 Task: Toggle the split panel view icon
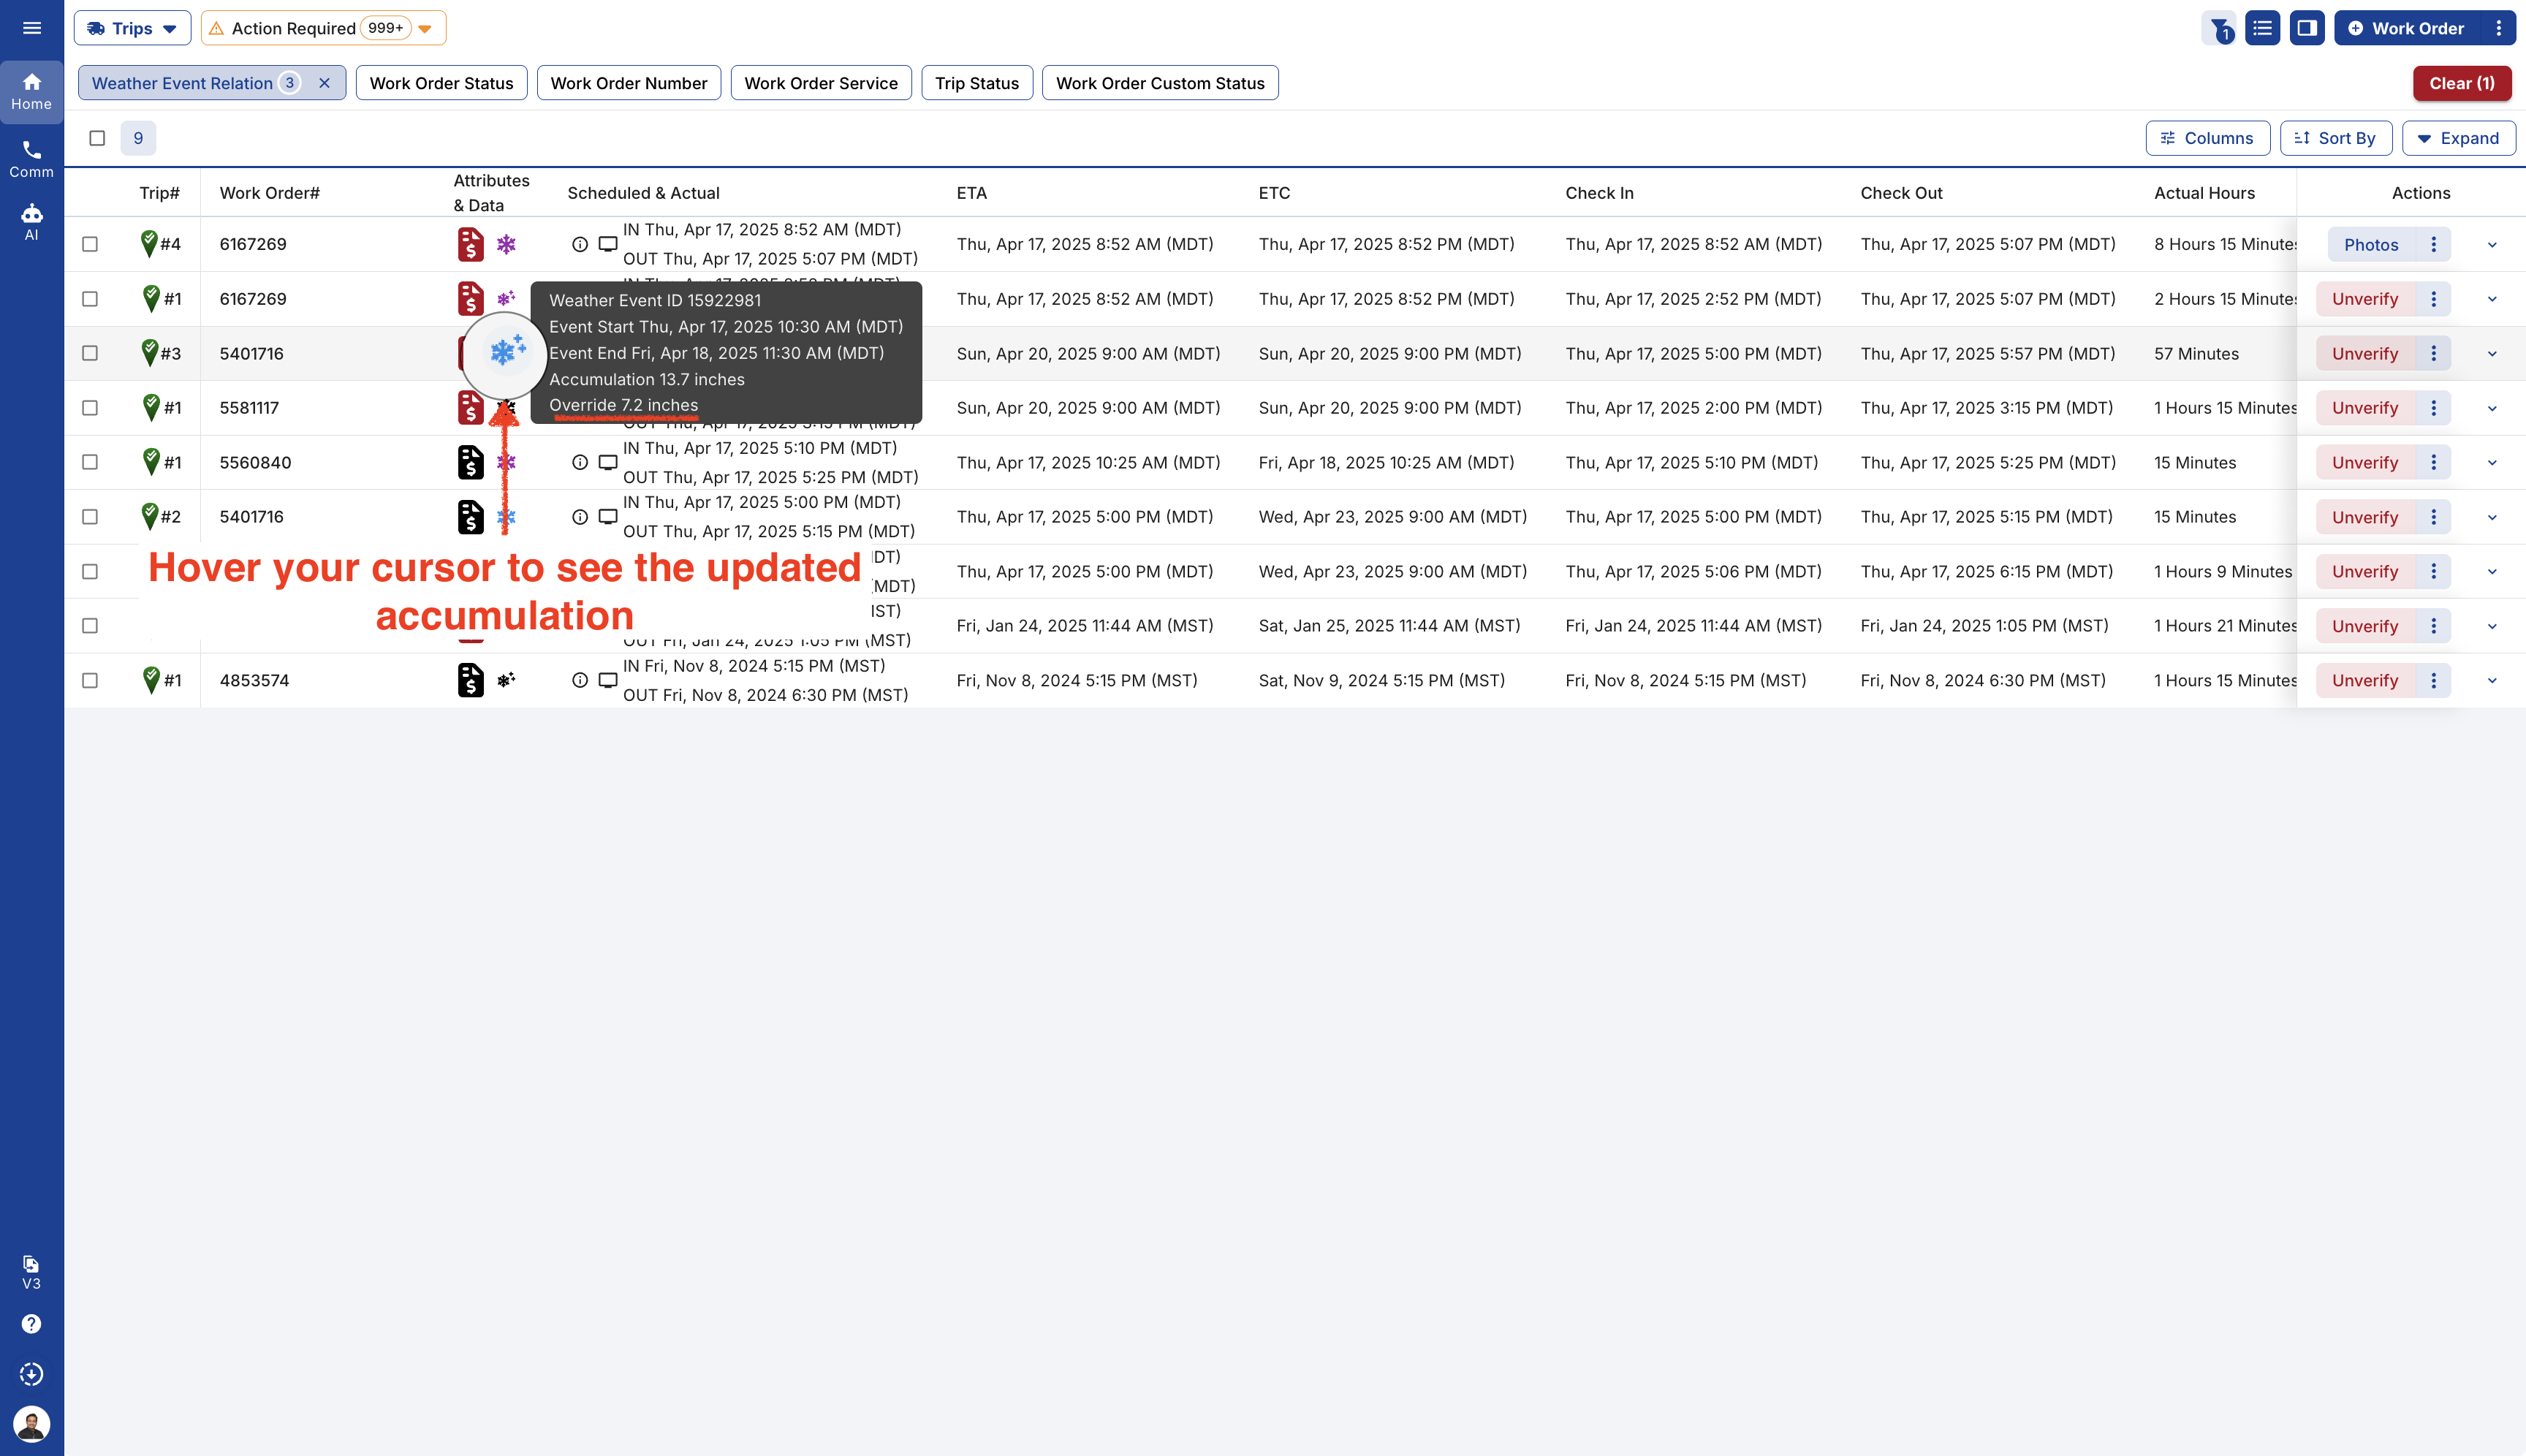[x=2307, y=28]
